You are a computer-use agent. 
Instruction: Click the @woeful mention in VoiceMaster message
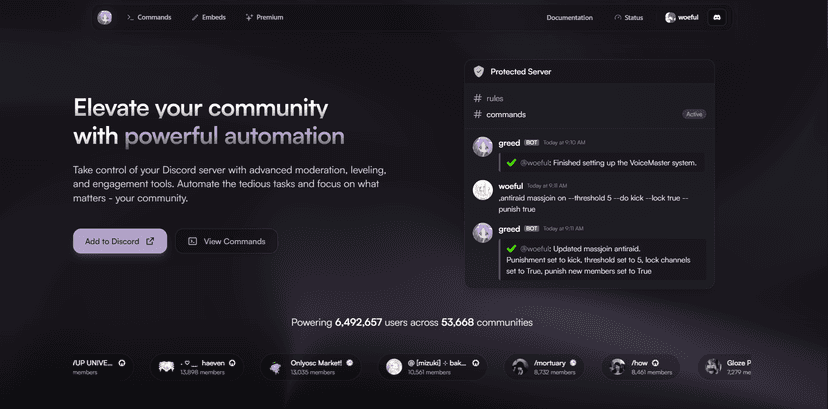pyautogui.click(x=533, y=163)
